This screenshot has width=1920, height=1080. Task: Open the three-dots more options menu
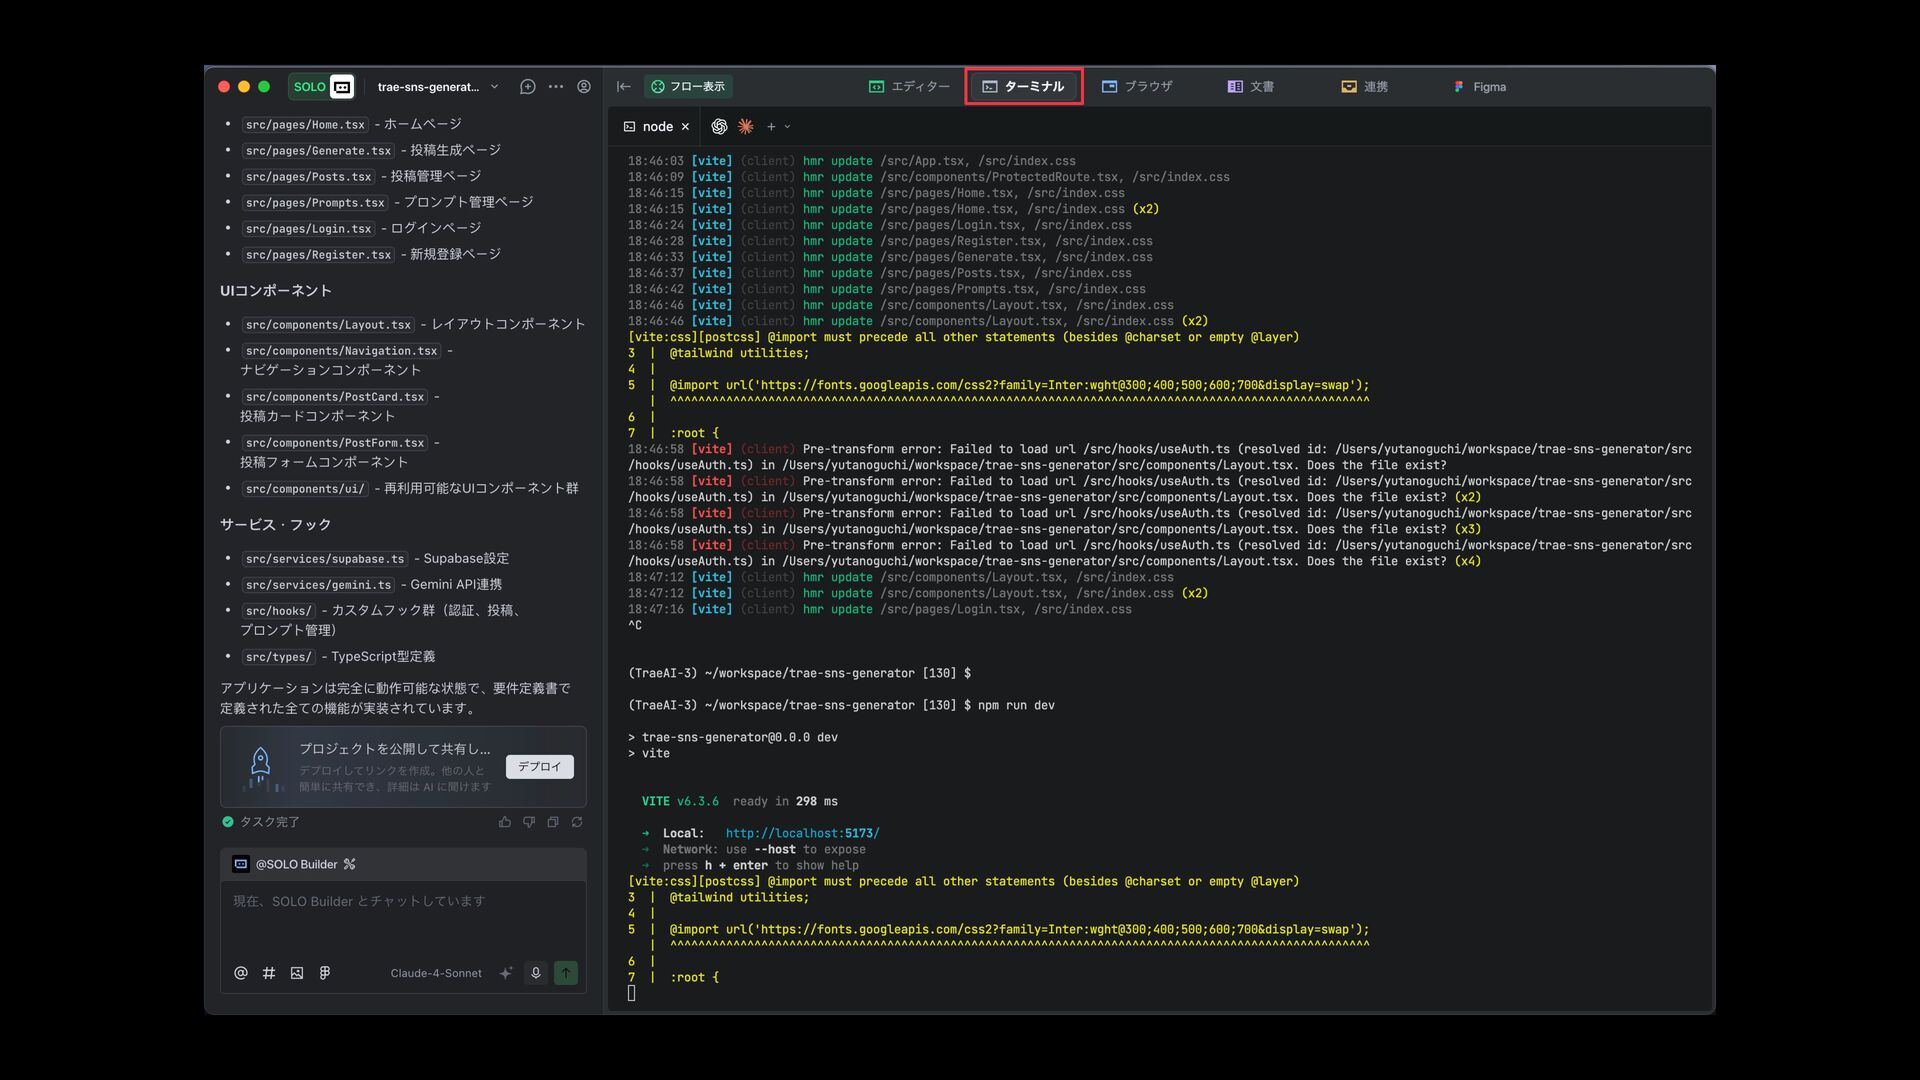(556, 87)
